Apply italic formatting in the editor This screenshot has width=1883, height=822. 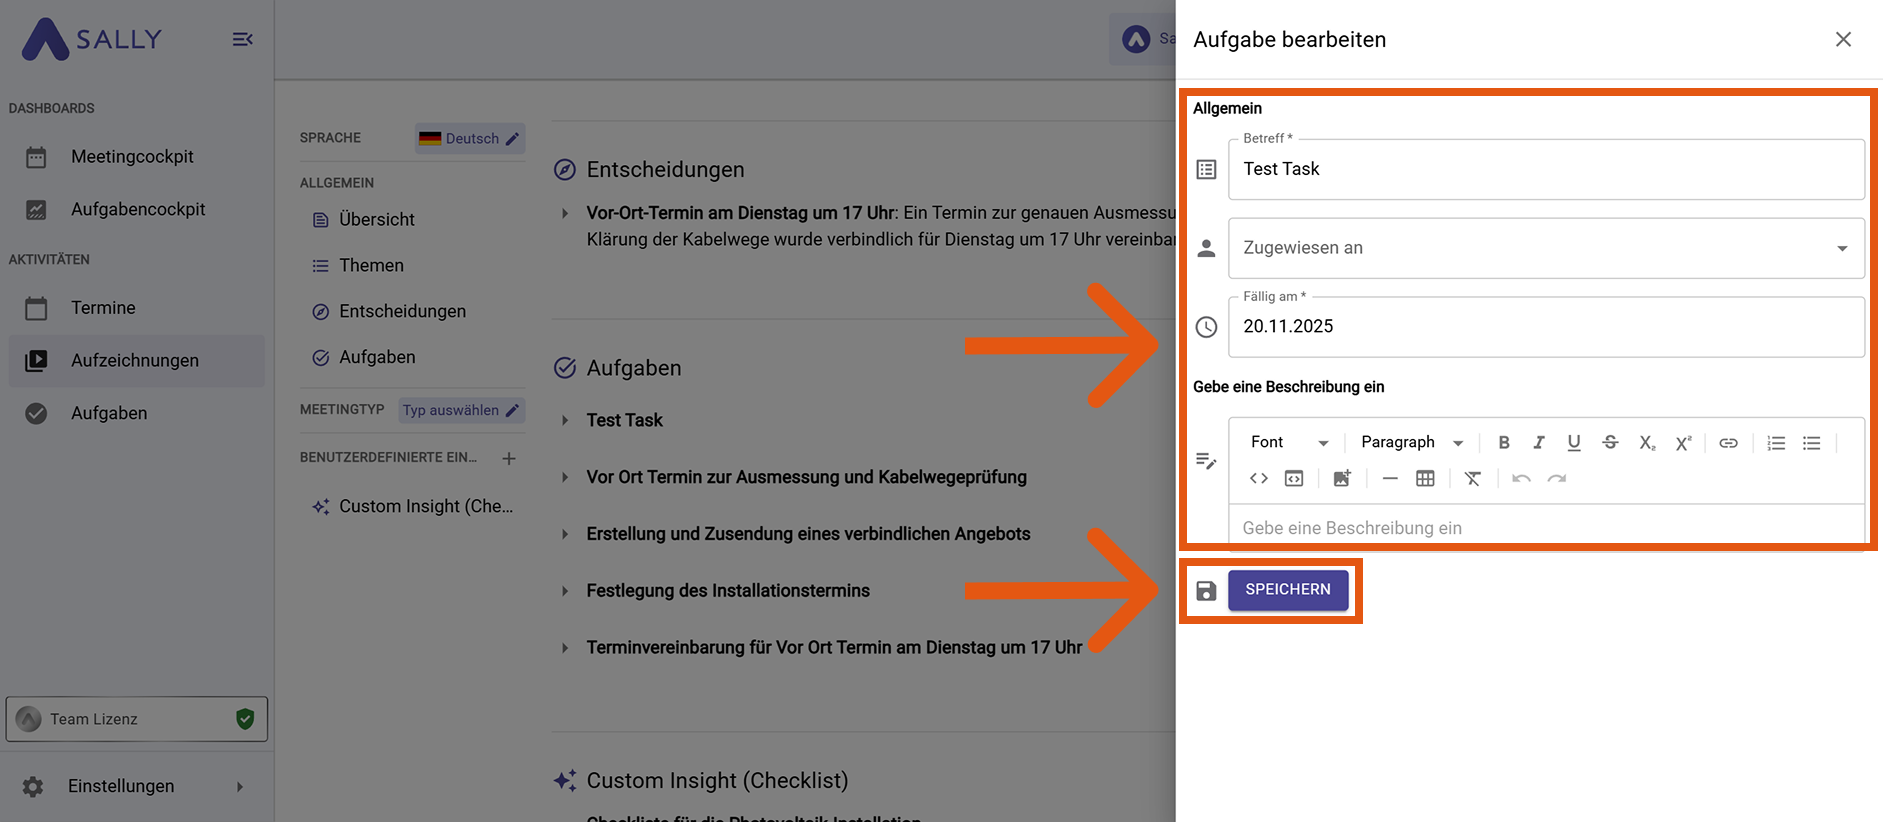(1539, 443)
